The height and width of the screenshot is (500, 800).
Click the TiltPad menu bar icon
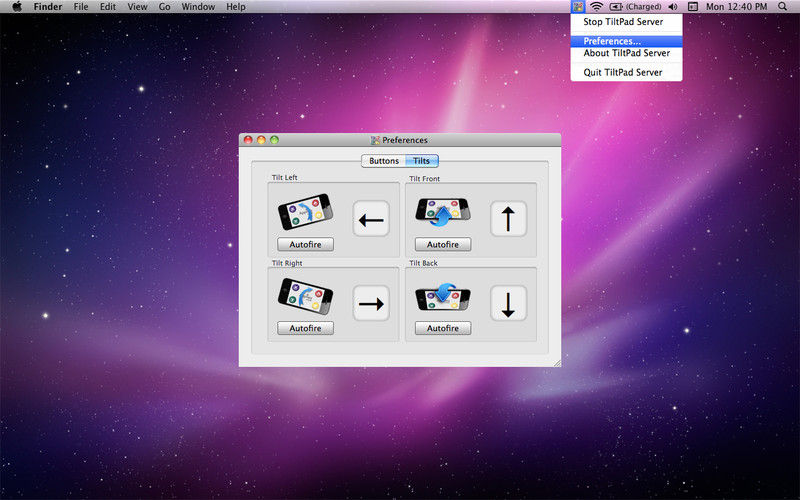(578, 7)
